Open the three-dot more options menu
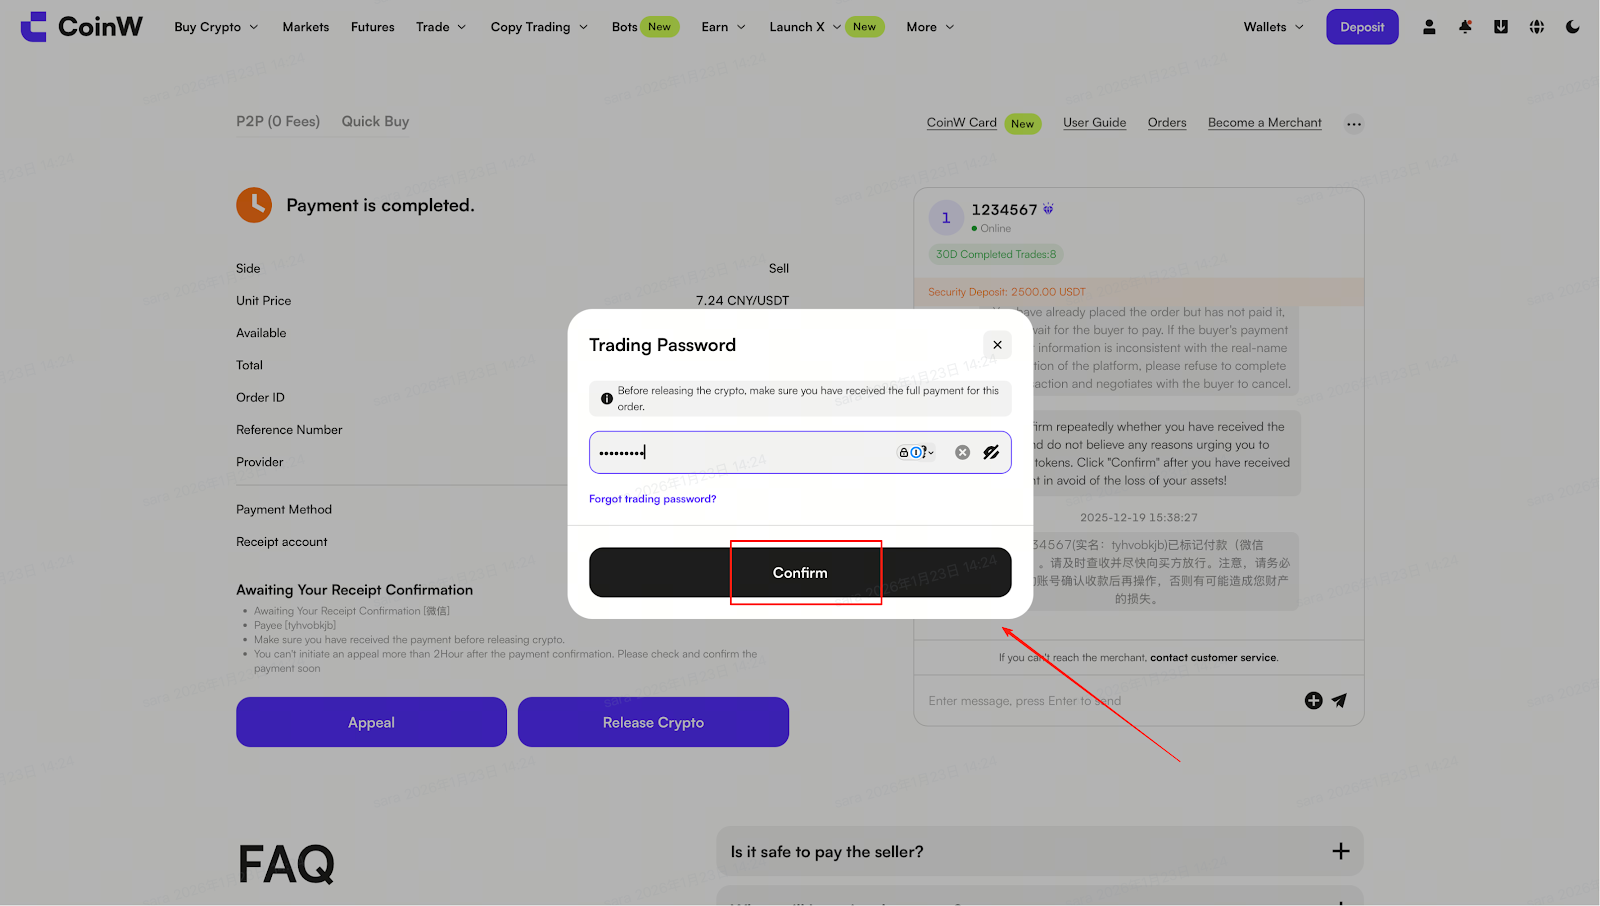Viewport: 1600px width, 906px height. pos(1354,124)
